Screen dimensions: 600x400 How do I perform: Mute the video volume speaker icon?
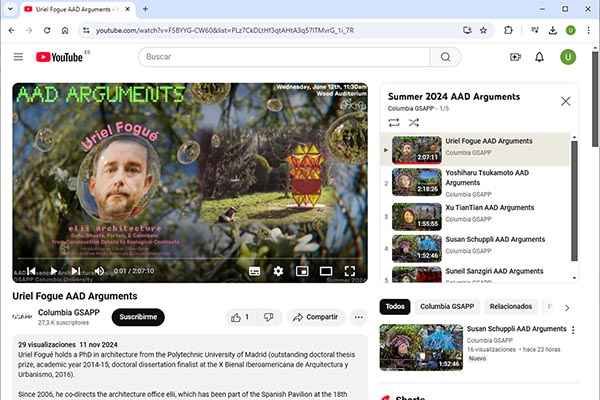99,271
